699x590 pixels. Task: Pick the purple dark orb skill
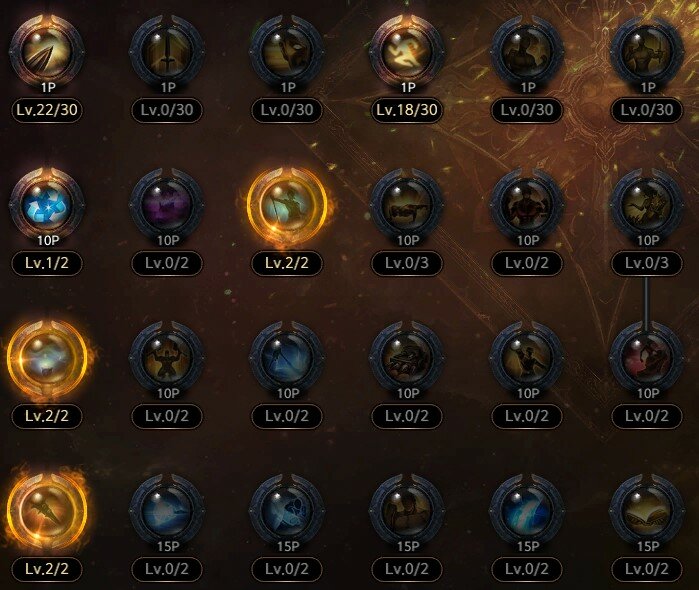pyautogui.click(x=167, y=205)
